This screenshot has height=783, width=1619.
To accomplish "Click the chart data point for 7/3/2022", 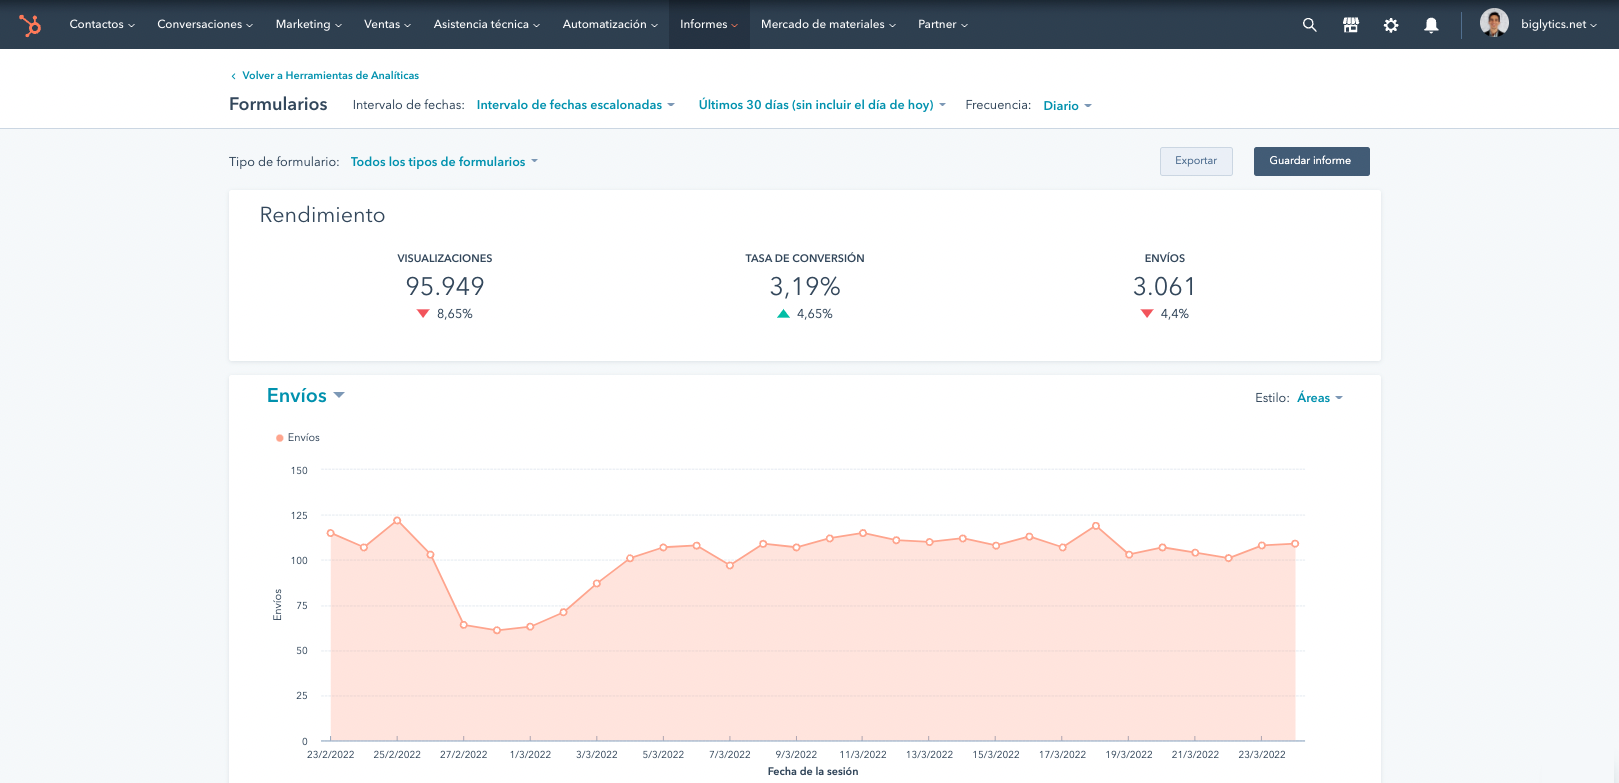I will click(x=730, y=566).
